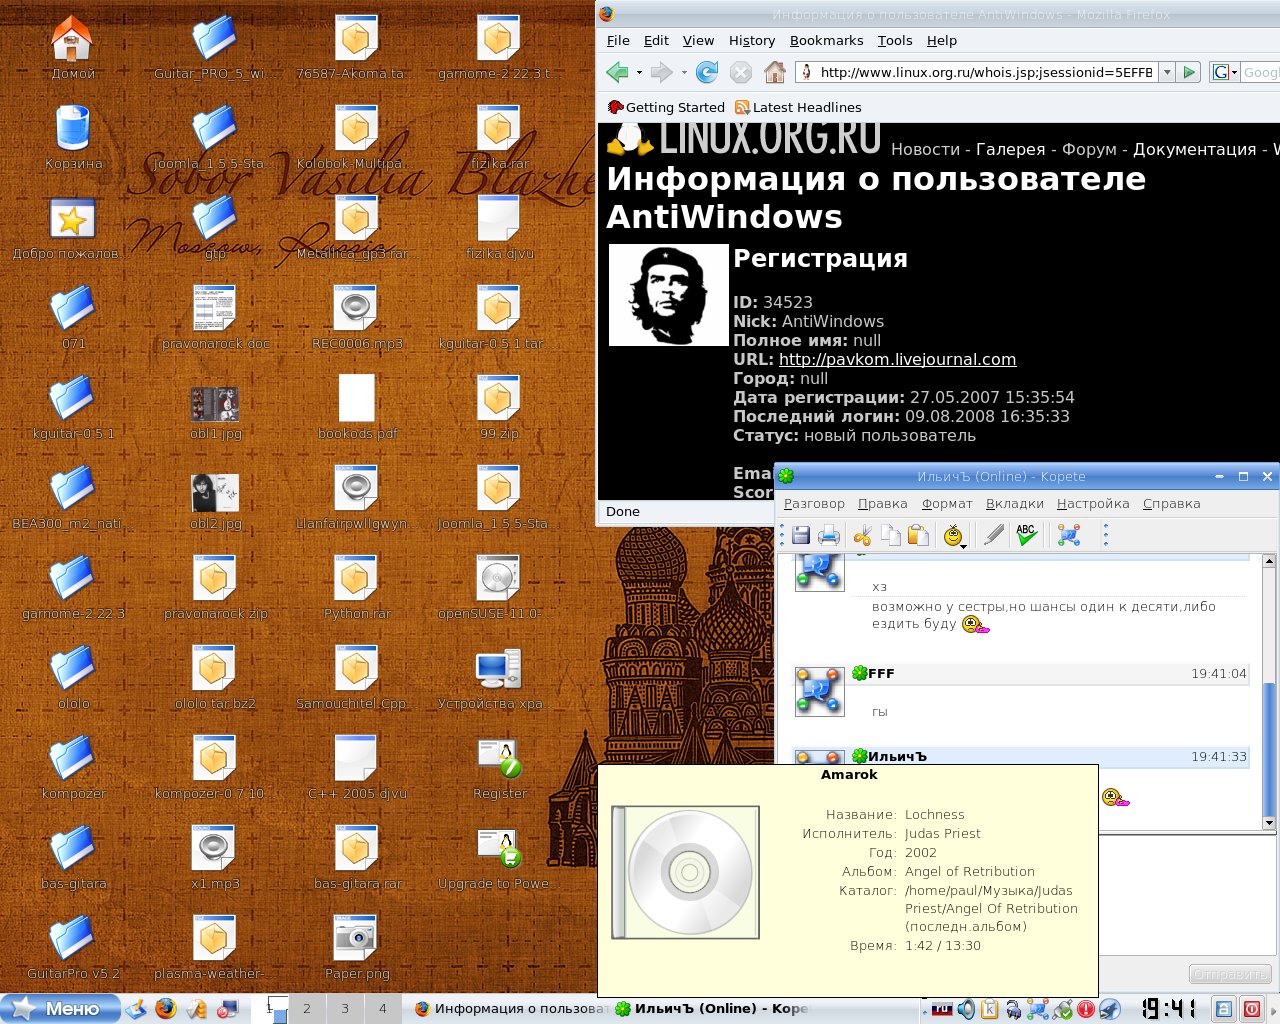Open the Latest Headlines feed bookmark
Image resolution: width=1280 pixels, height=1024 pixels.
[798, 107]
